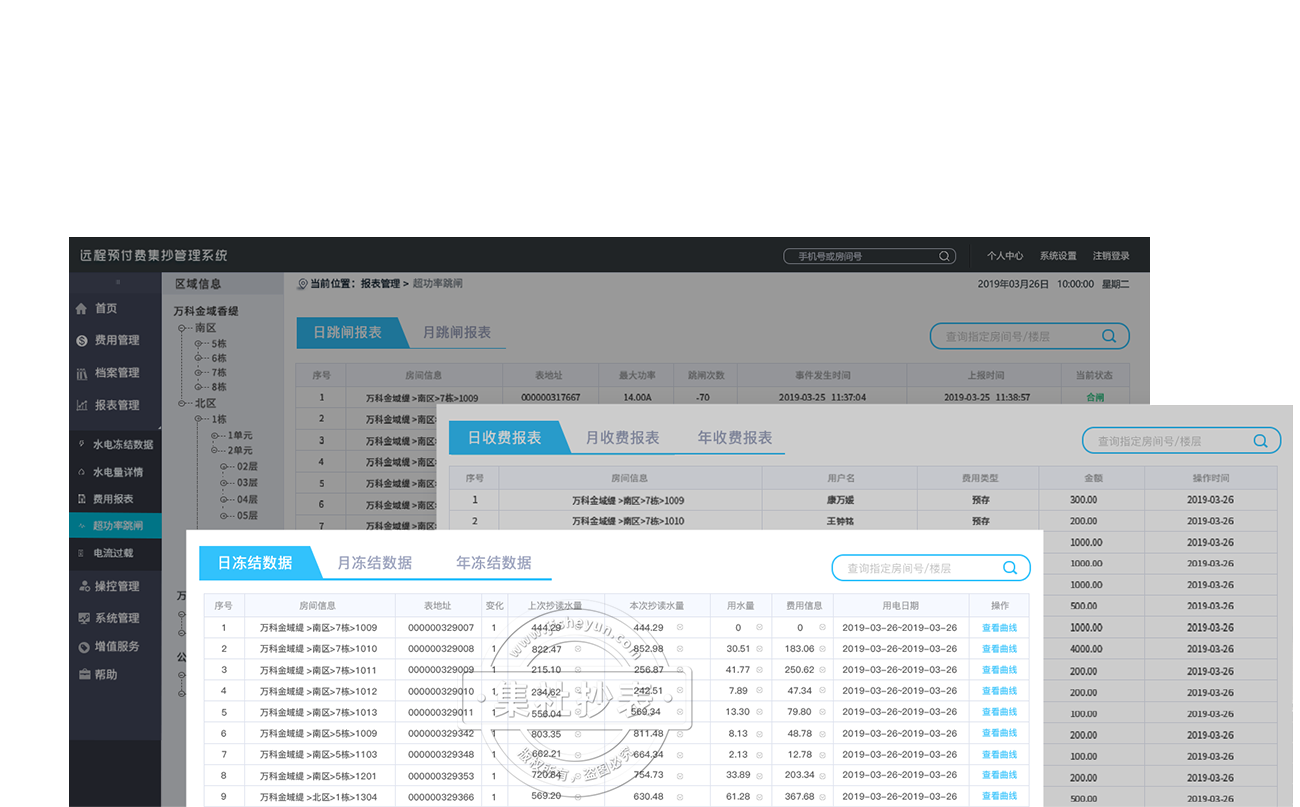1300x807 pixels.
Task: Click the 手机号或房间号 search field
Action: tap(862, 256)
